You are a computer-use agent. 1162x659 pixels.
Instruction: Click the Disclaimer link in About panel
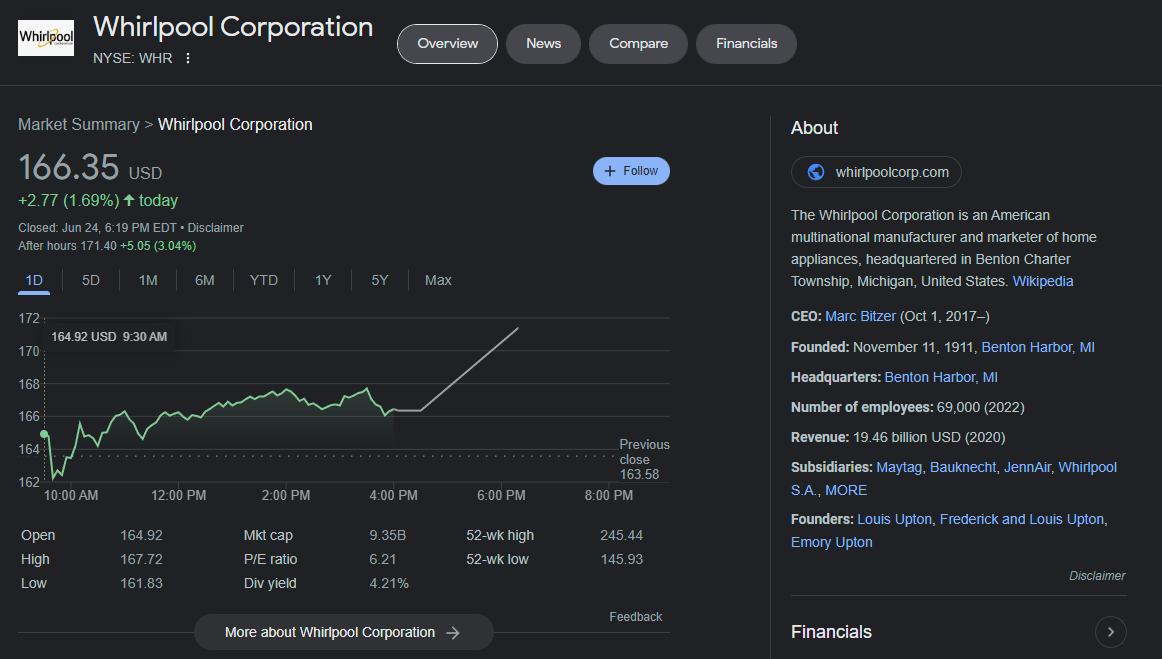pyautogui.click(x=1097, y=575)
